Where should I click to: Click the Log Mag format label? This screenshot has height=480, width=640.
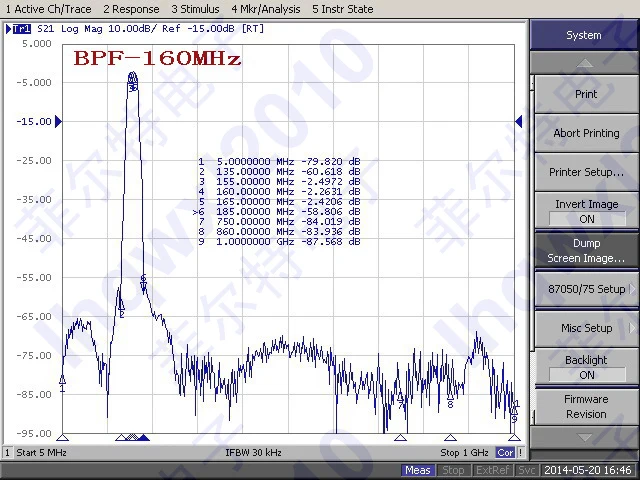click(82, 29)
